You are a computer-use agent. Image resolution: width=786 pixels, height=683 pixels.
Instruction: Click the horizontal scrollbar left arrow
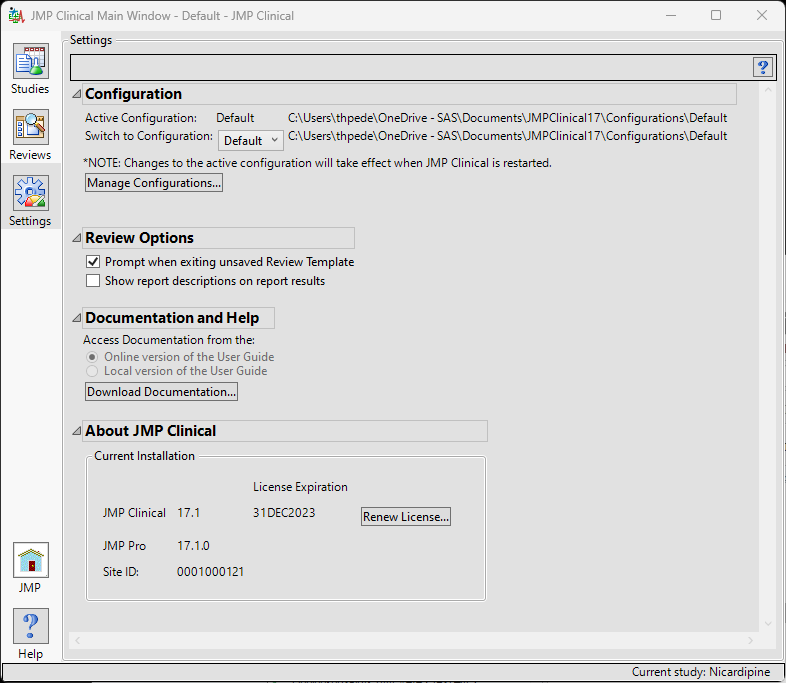pyautogui.click(x=77, y=640)
